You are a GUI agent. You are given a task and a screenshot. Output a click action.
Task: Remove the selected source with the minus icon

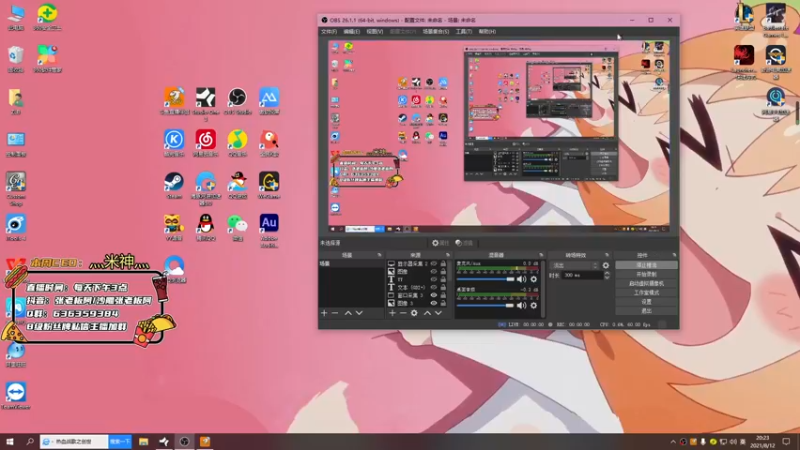pyautogui.click(x=403, y=313)
